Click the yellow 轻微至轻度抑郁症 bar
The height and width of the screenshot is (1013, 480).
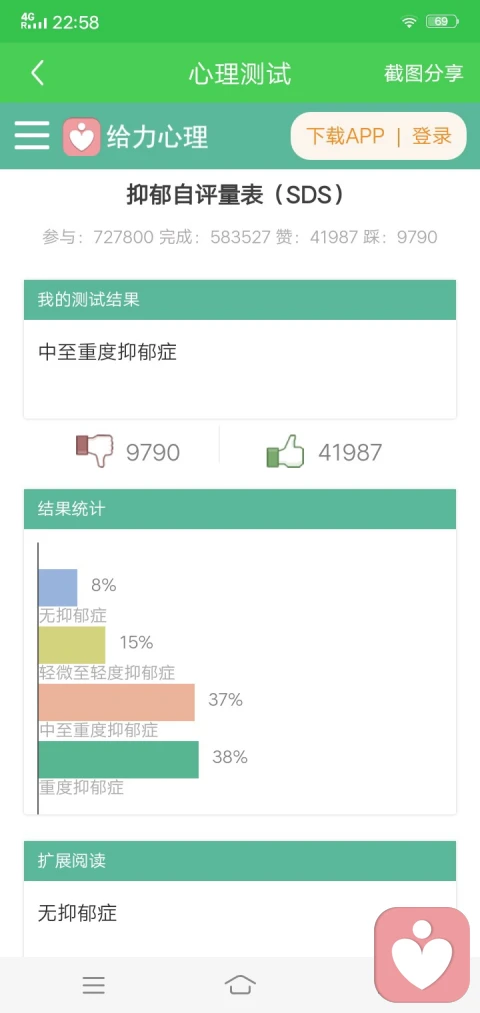[72, 644]
